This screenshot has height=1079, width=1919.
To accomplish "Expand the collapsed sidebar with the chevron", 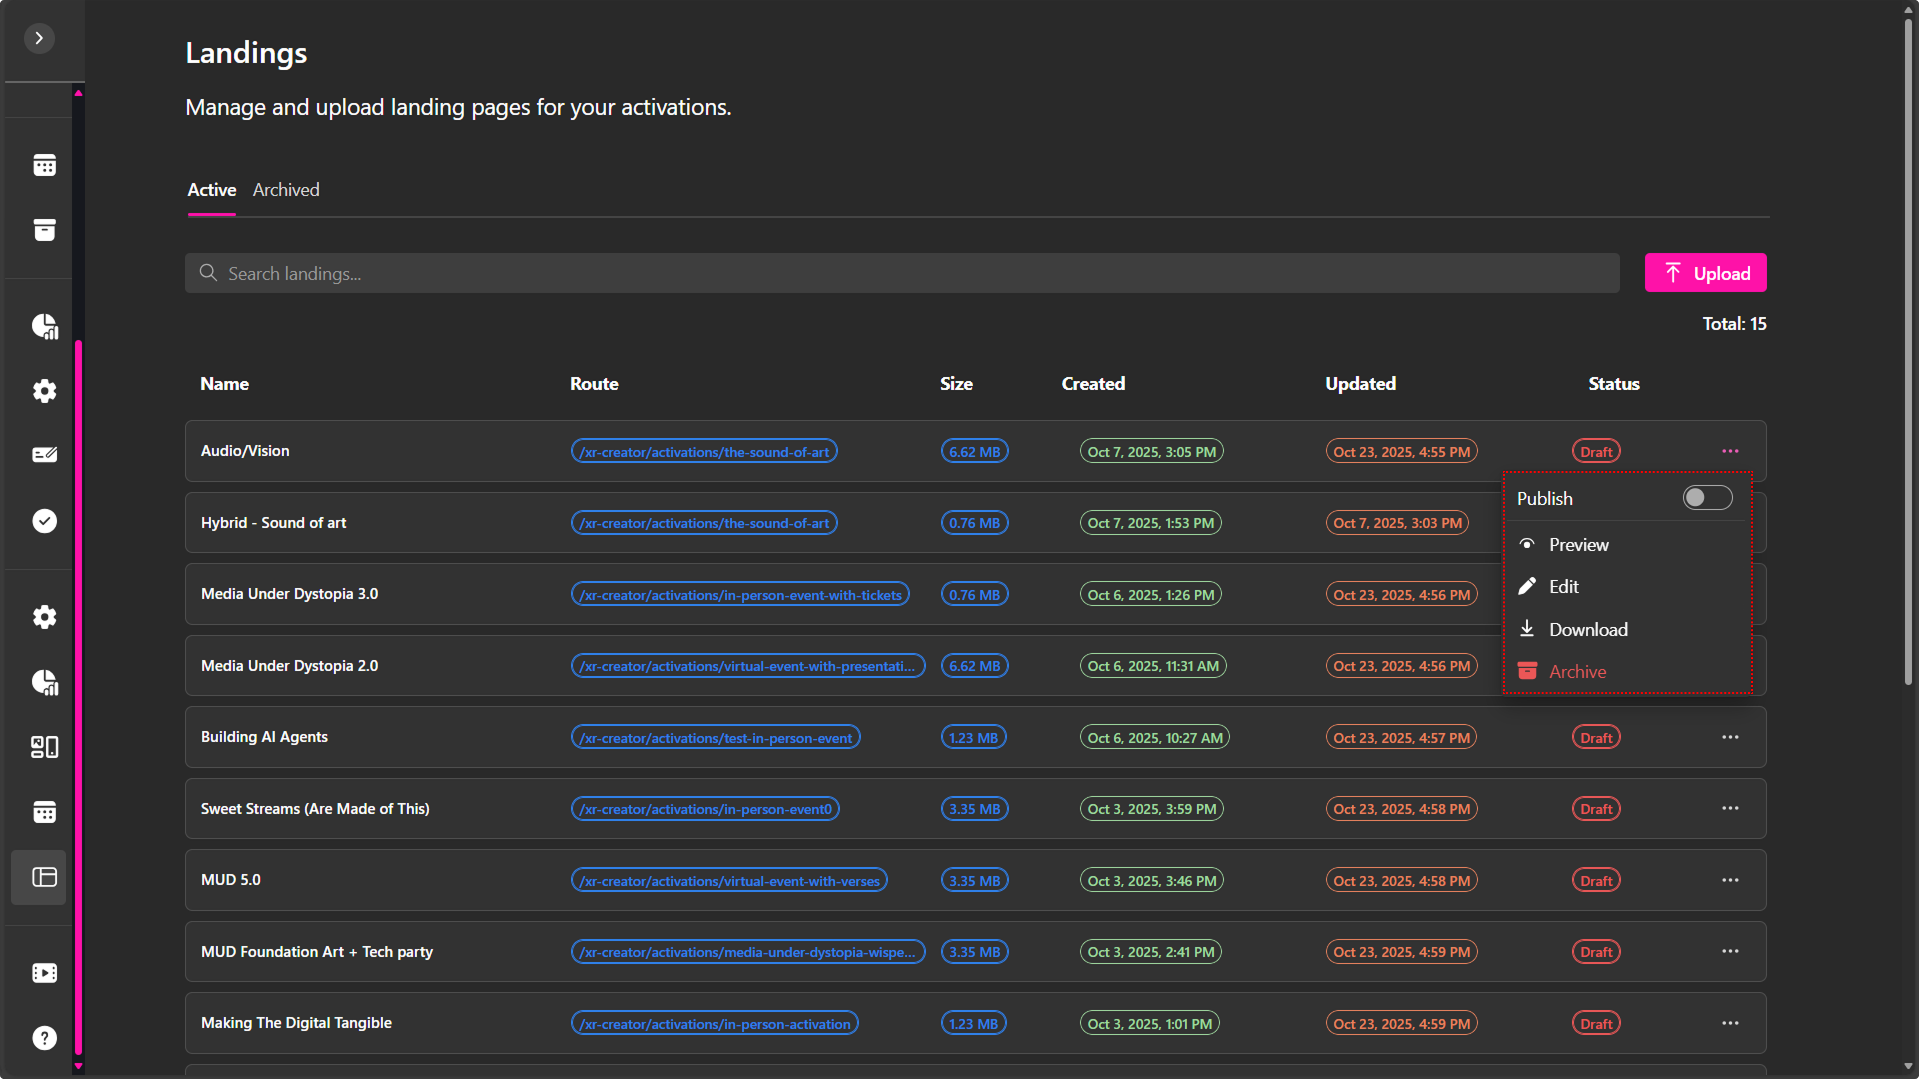I will pos(39,38).
